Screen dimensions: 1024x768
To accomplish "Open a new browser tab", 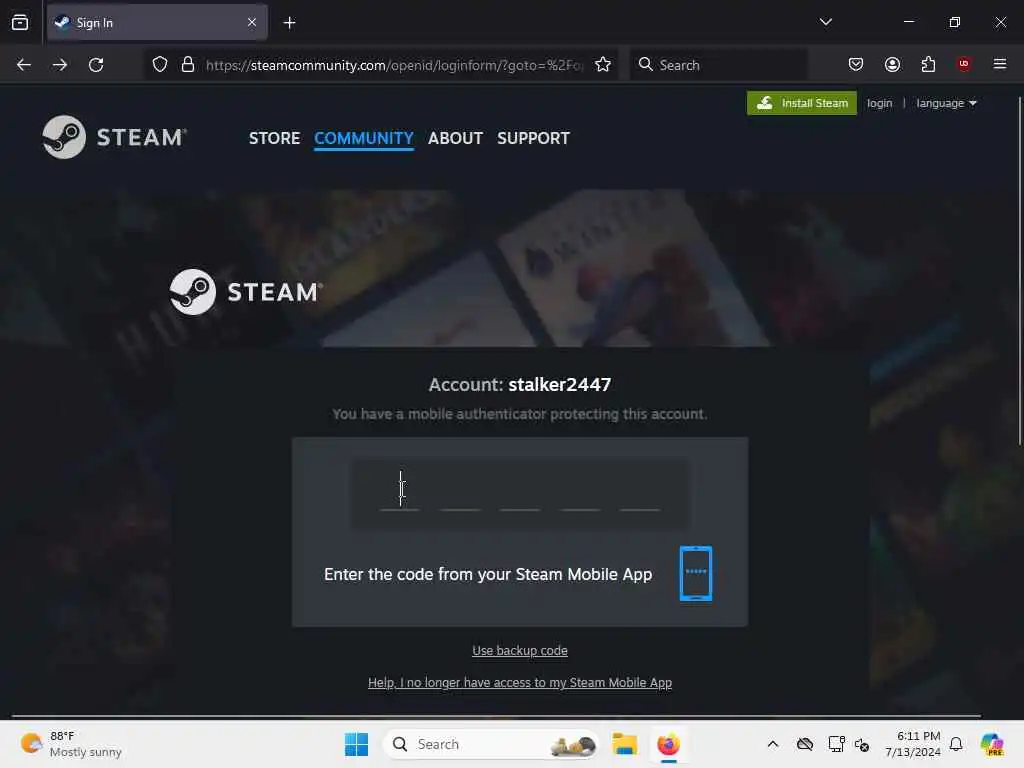I will tap(289, 23).
